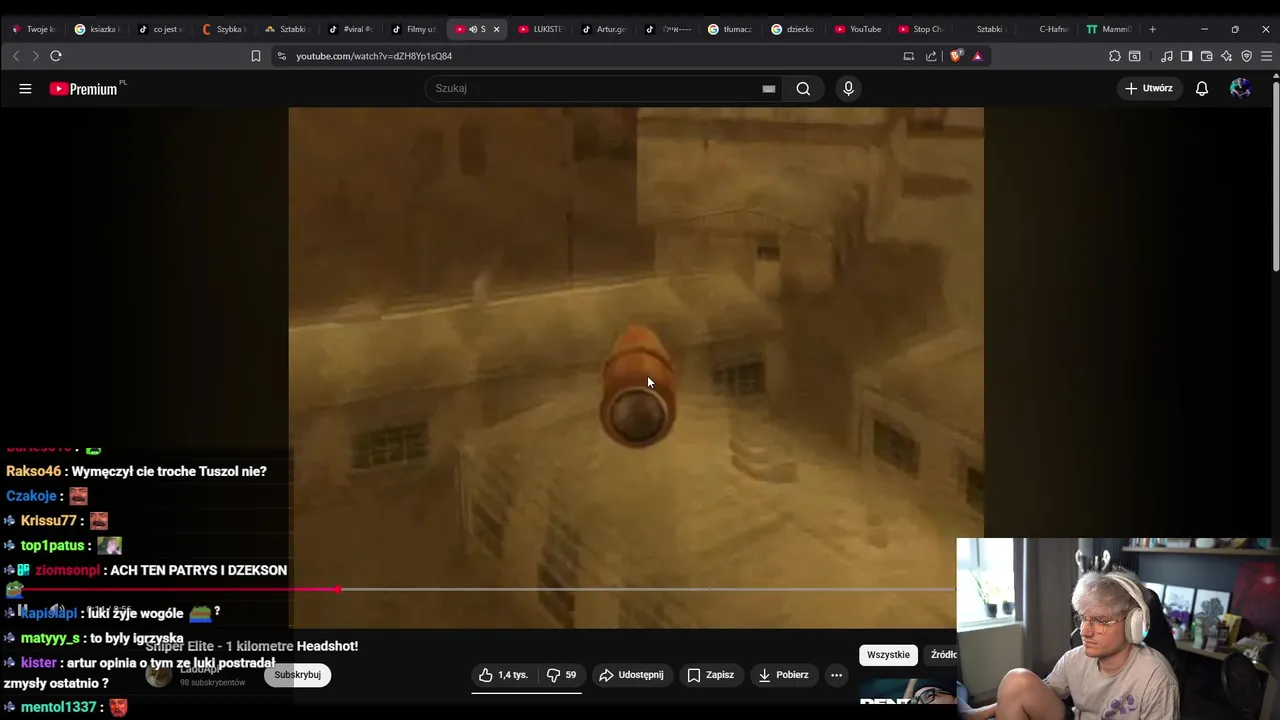This screenshot has height=720, width=1280.
Task: Mute the active tab speaker icon
Action: tap(472, 29)
